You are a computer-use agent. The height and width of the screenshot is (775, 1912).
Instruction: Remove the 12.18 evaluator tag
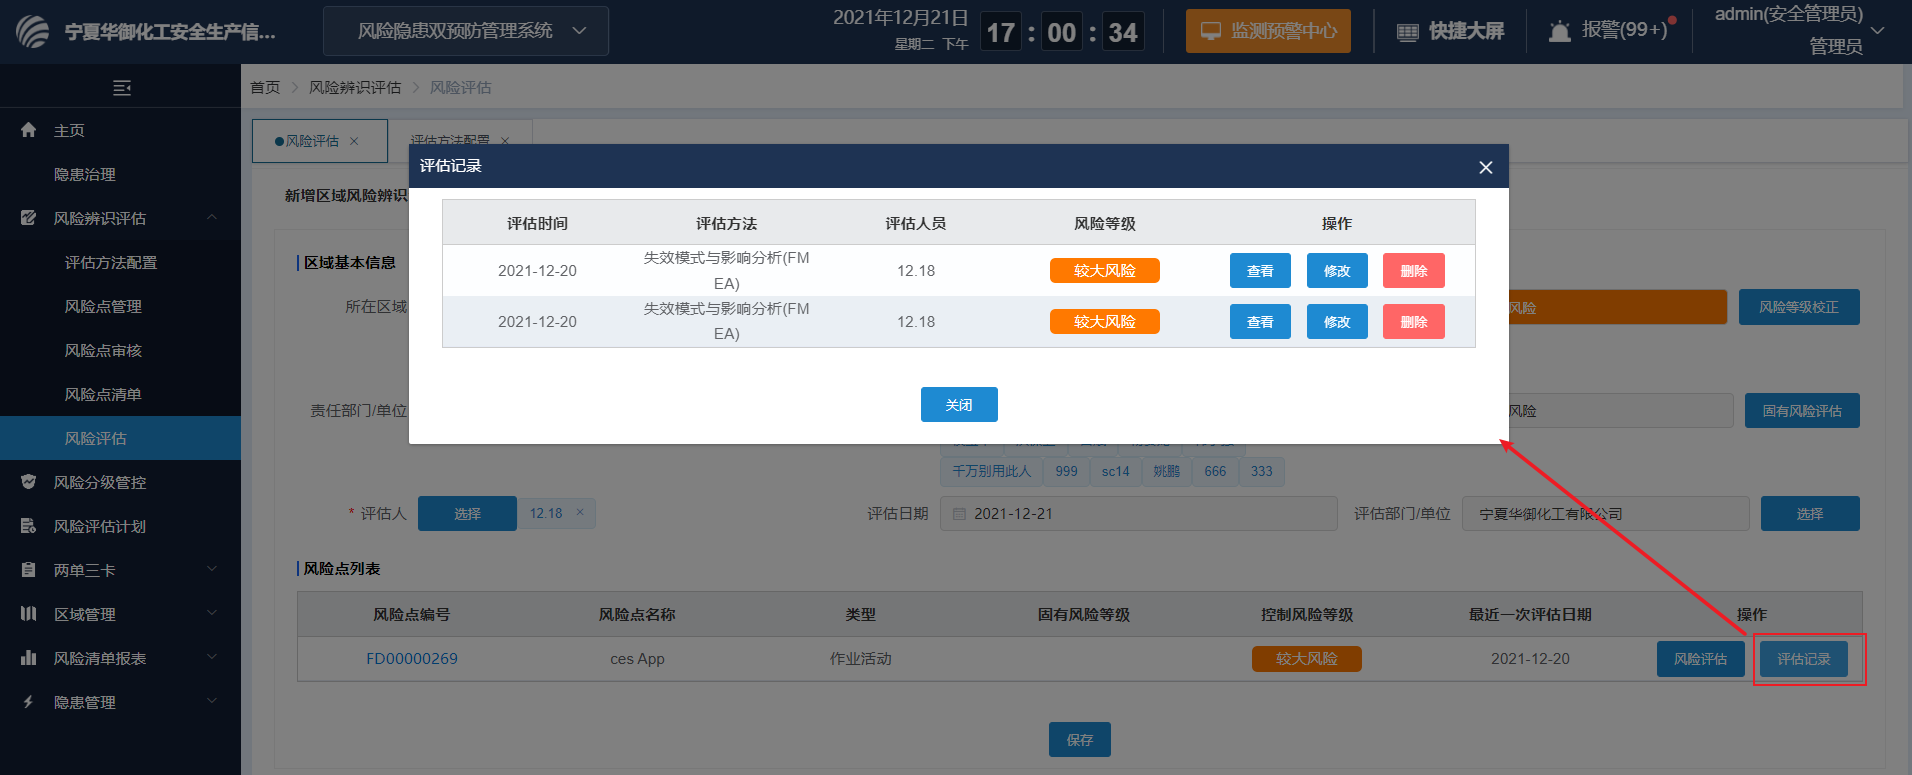[x=580, y=512]
